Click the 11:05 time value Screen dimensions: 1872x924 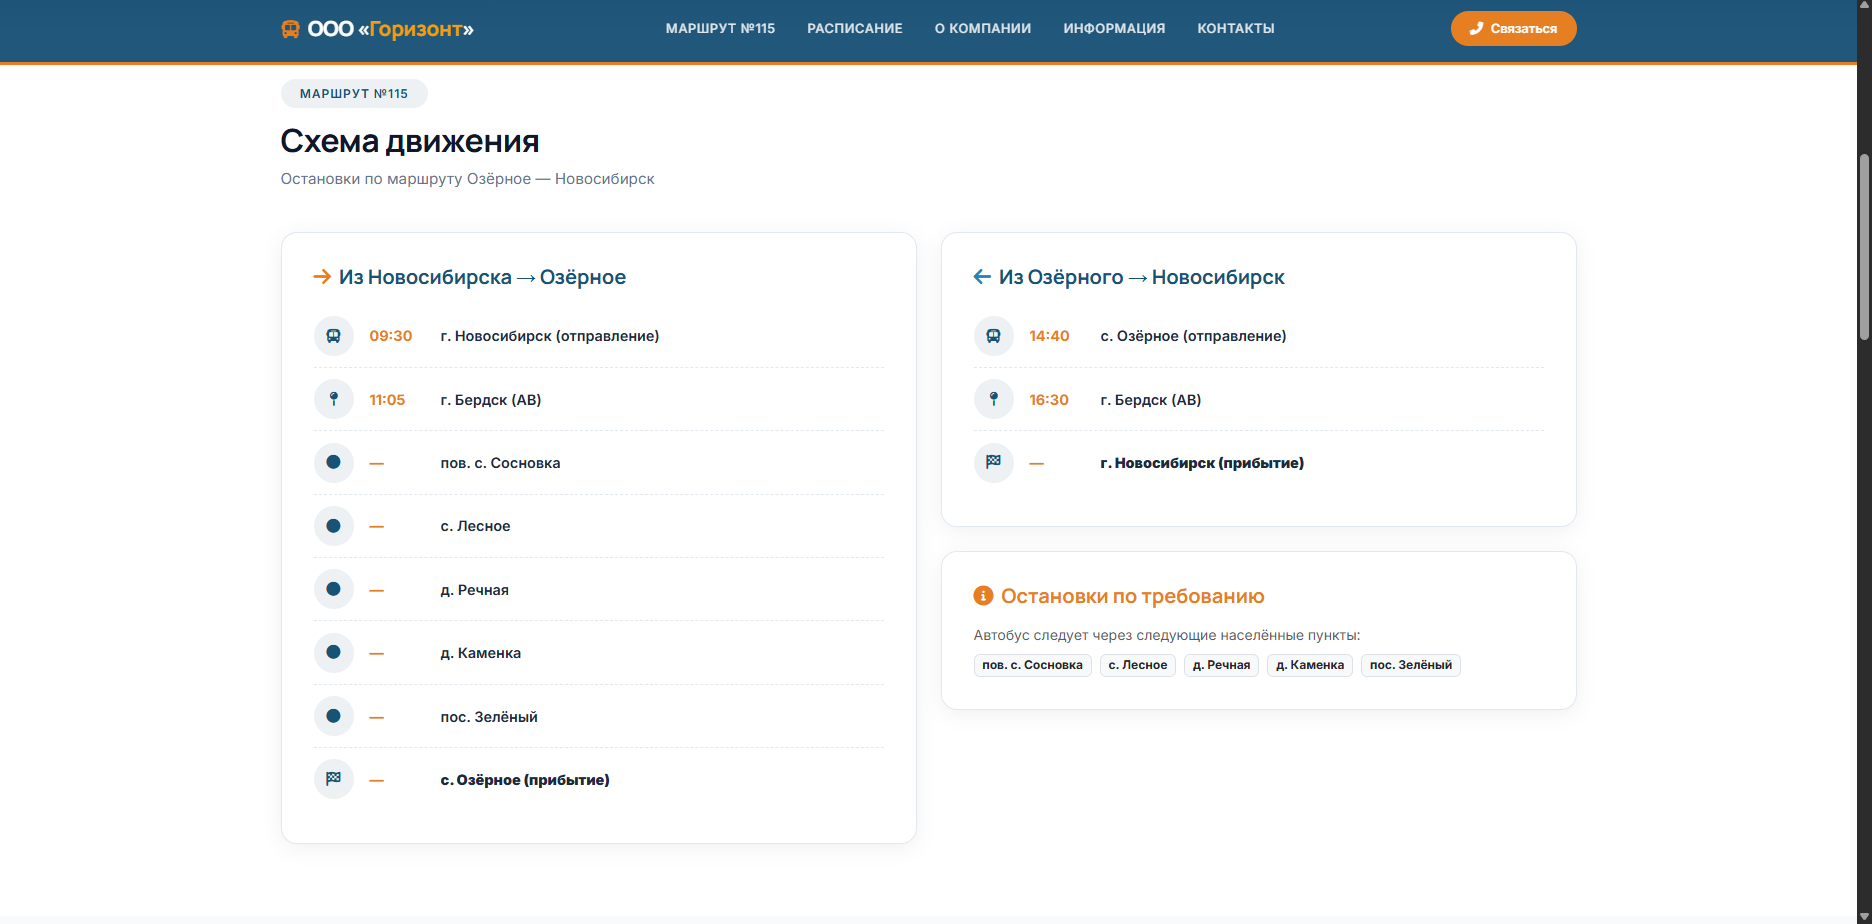(x=387, y=400)
